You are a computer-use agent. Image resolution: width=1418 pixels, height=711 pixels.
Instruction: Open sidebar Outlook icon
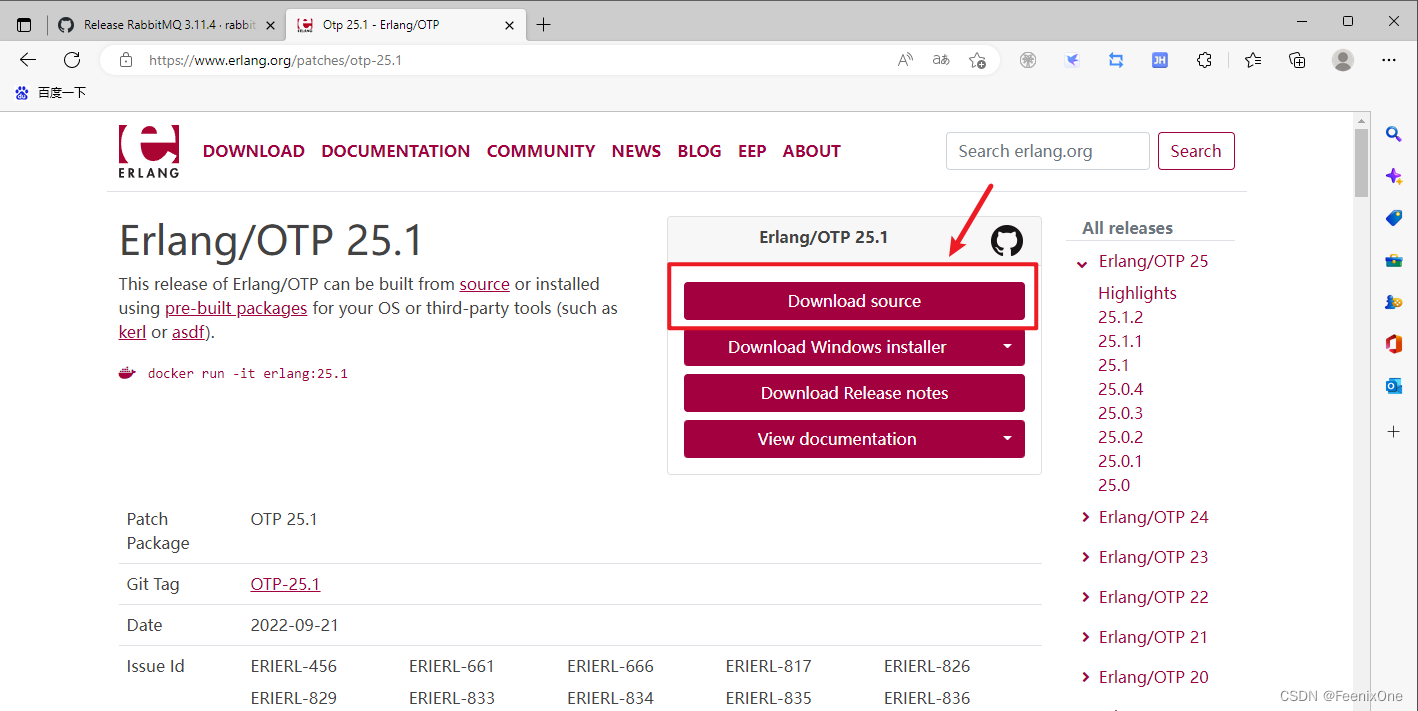[x=1393, y=386]
